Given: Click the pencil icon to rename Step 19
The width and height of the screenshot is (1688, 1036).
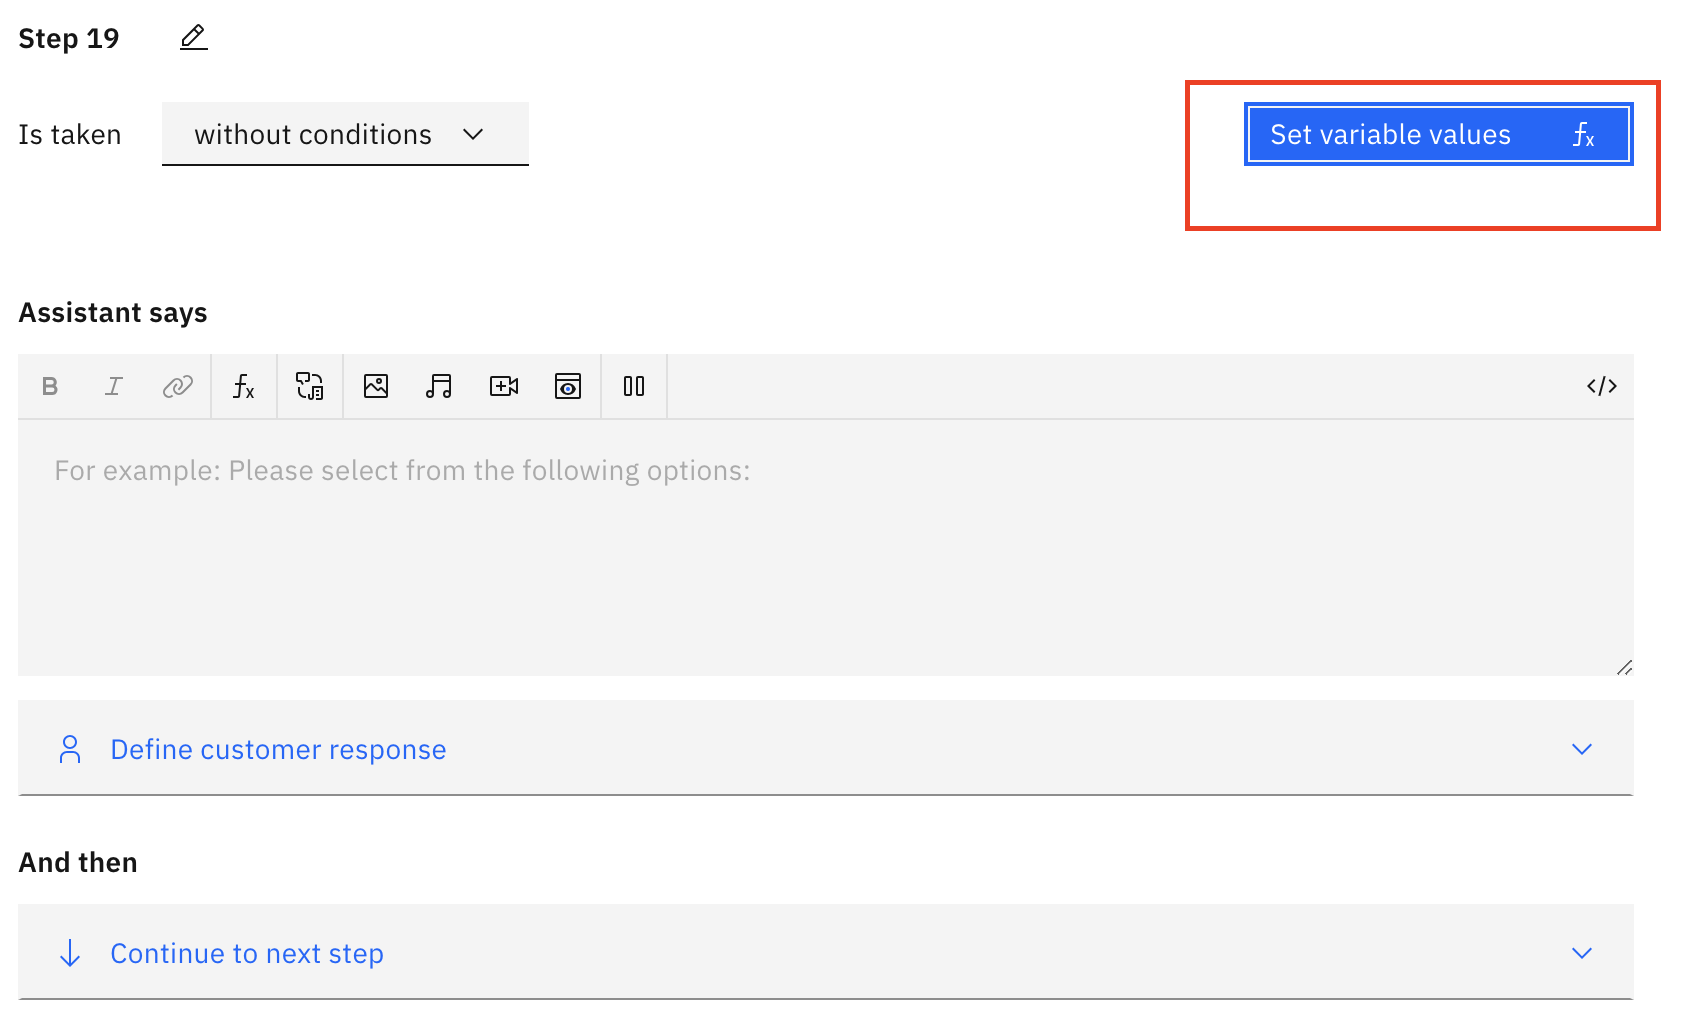Looking at the screenshot, I should click(193, 38).
